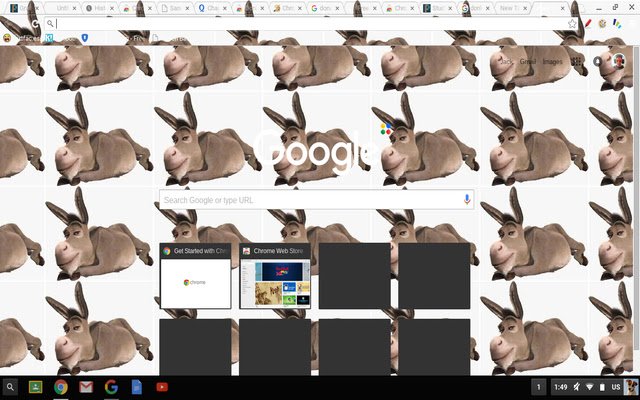Open the emoji face bookmark
Screen dimensions: 640x400
coord(7,38)
